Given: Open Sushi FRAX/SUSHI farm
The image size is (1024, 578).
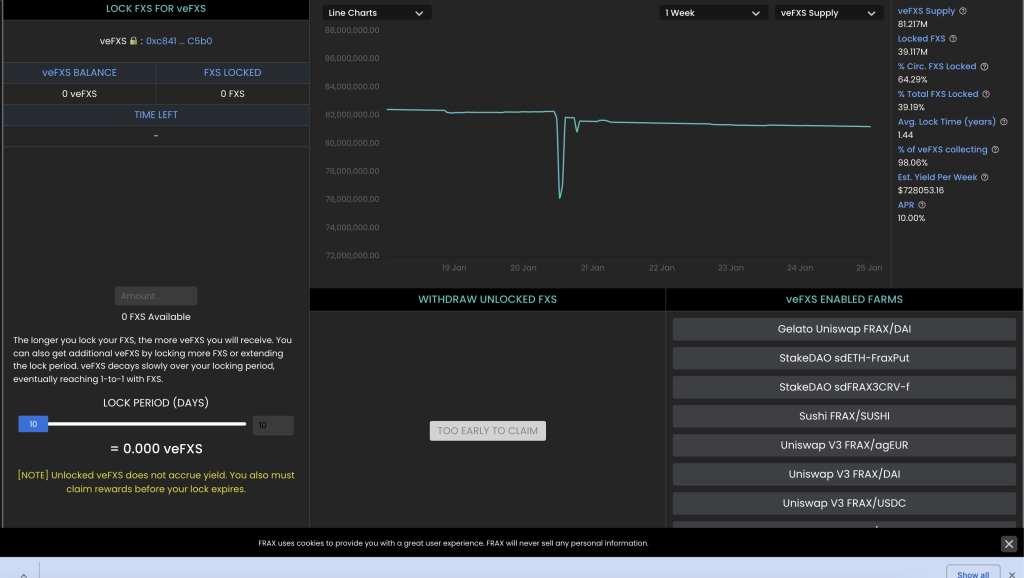Looking at the screenshot, I should [844, 416].
